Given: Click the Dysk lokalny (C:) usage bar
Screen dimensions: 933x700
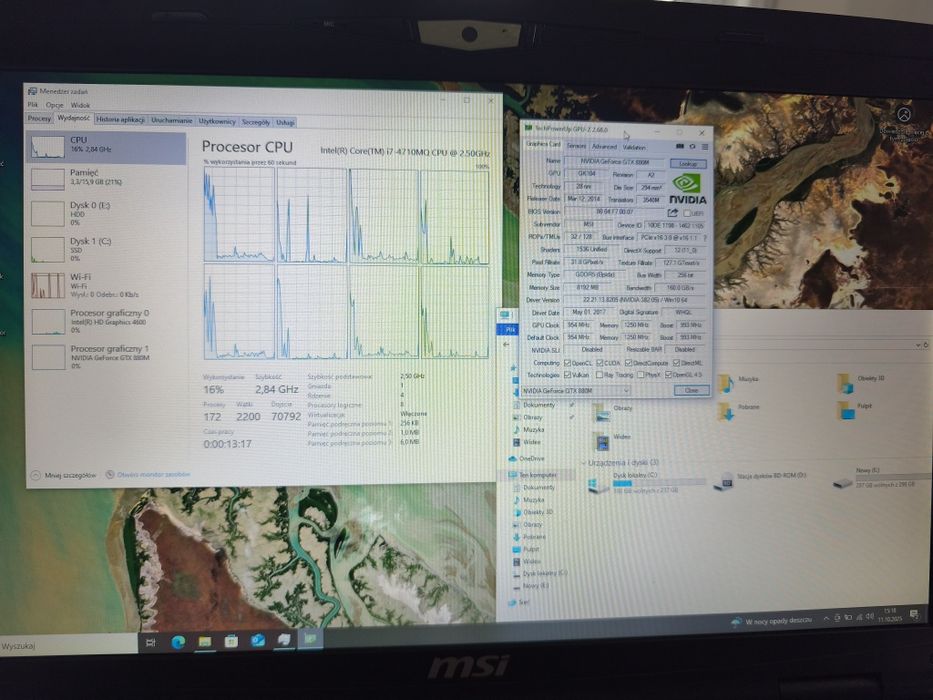Looking at the screenshot, I should click(659, 483).
